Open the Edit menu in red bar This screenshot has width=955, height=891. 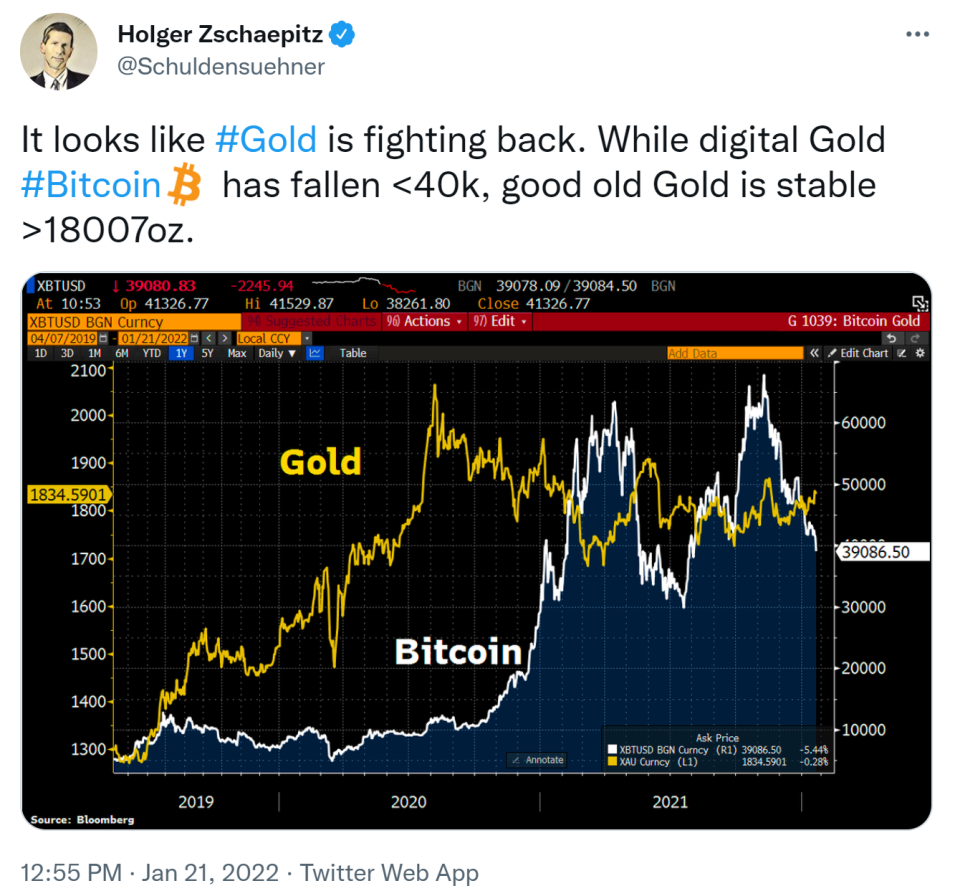(x=500, y=322)
